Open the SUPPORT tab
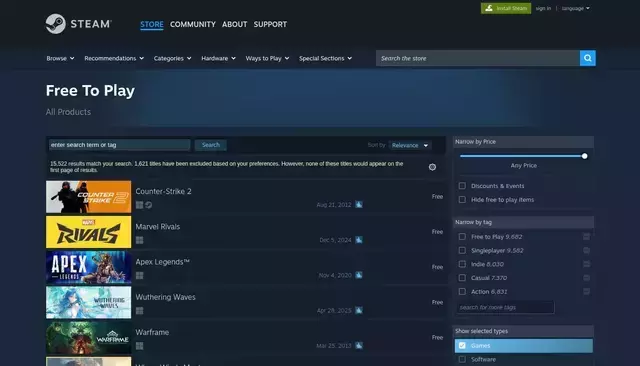 pyautogui.click(x=270, y=24)
